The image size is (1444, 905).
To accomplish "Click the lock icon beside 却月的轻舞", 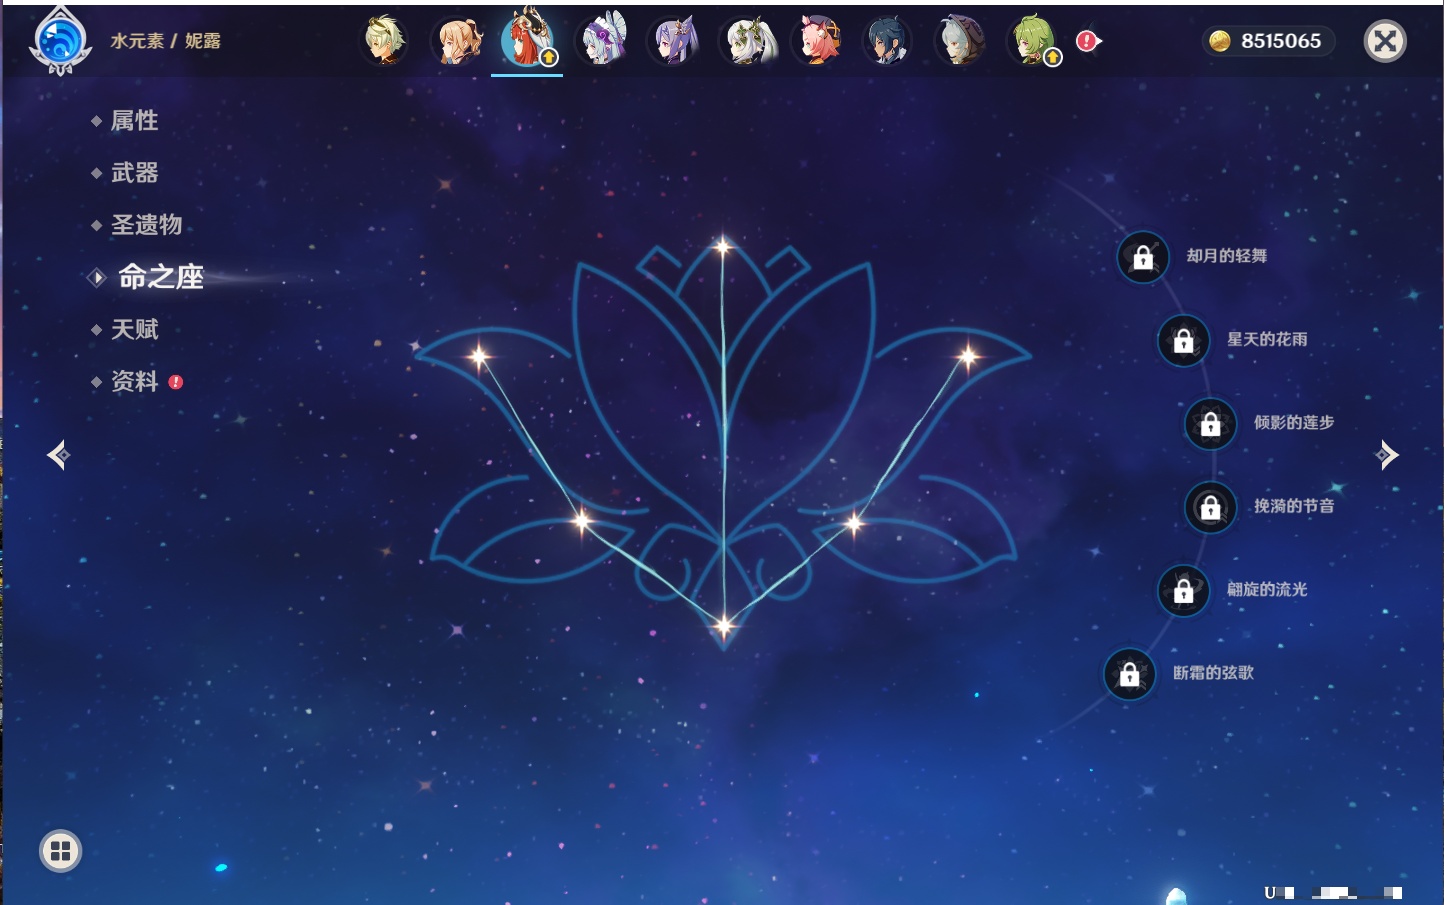I will click(x=1142, y=257).
